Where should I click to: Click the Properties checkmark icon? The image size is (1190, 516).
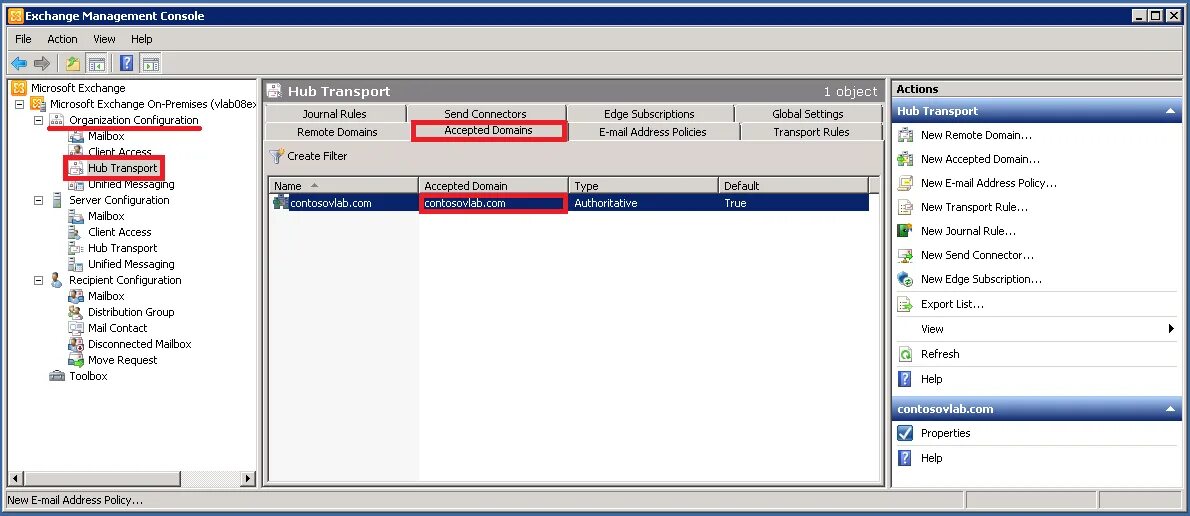(905, 433)
